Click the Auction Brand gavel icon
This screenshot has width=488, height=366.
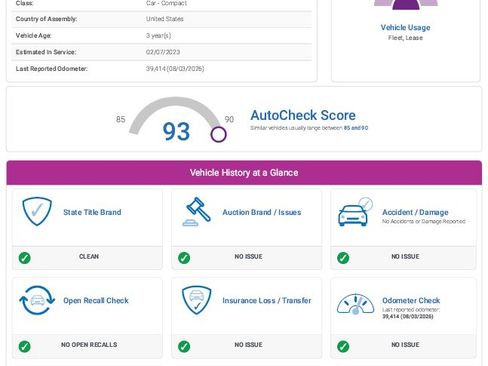tap(197, 212)
